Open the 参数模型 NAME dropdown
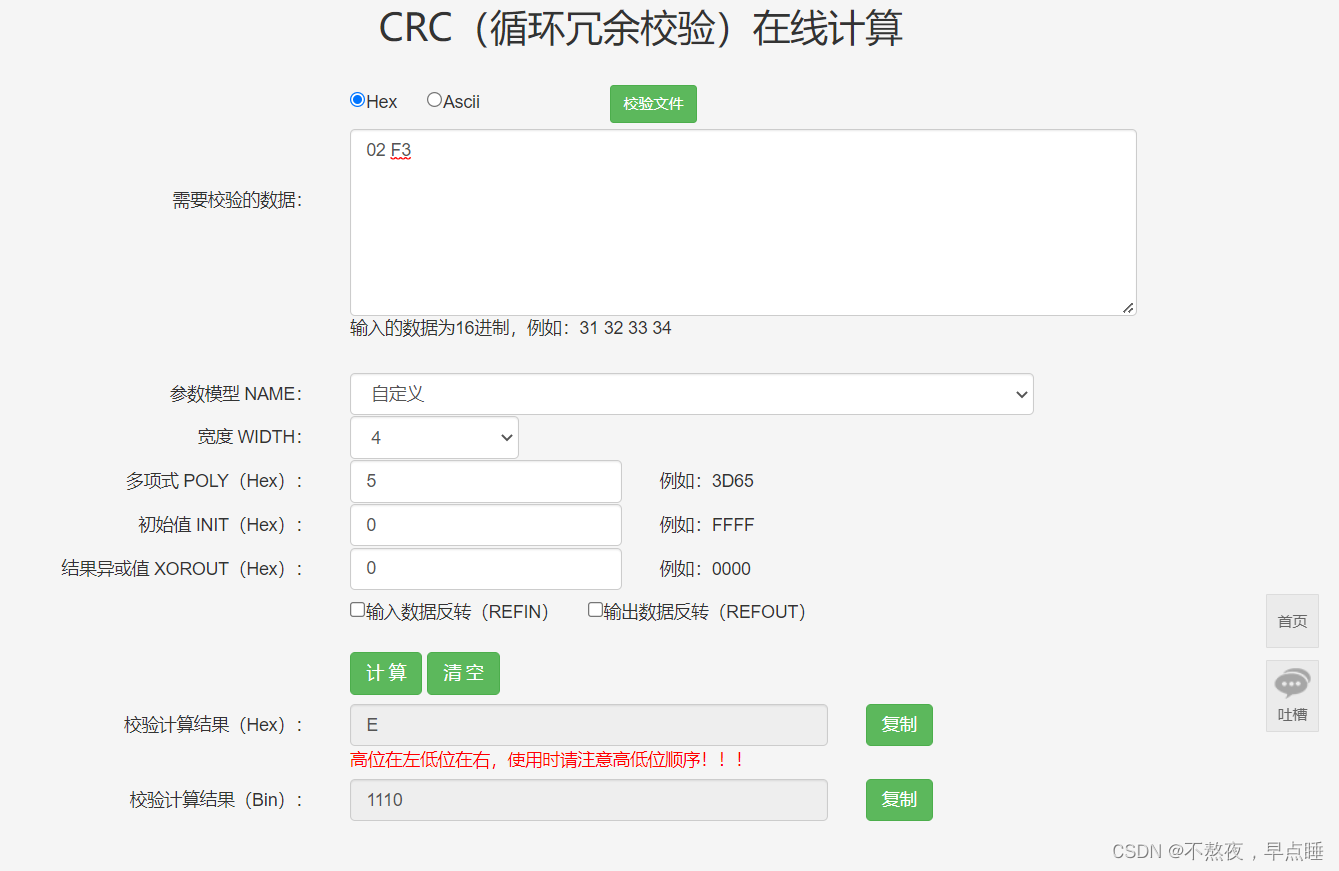Viewport: 1339px width, 871px height. pos(692,394)
